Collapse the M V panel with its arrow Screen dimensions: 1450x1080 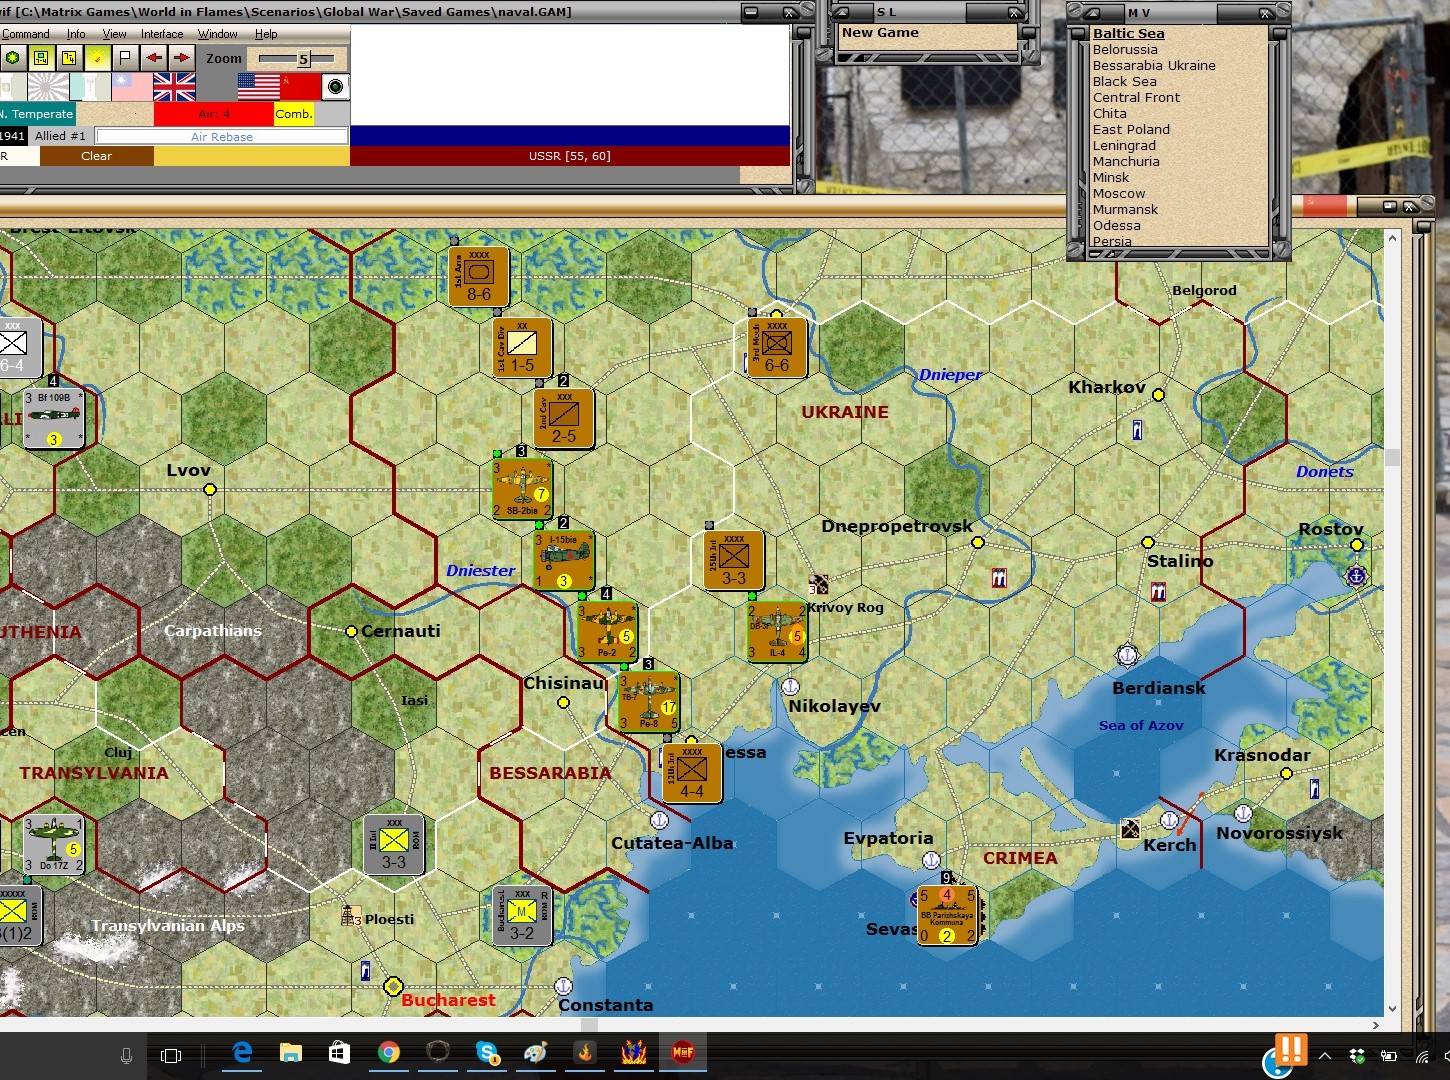[x=1093, y=13]
